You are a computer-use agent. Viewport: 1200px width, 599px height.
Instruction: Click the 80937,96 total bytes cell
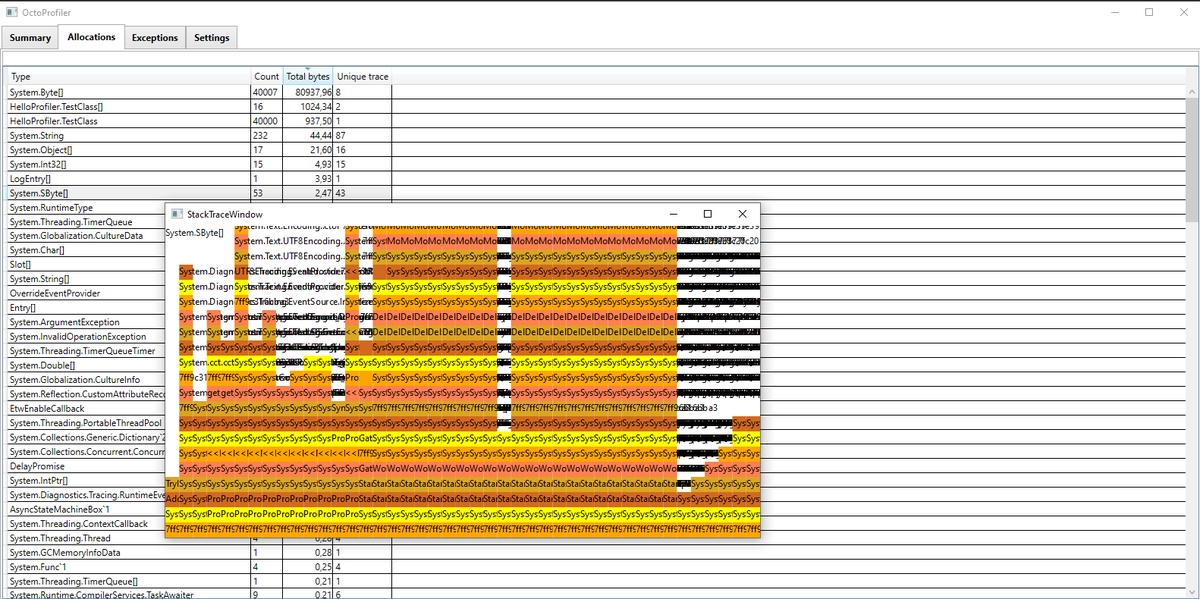(x=308, y=92)
